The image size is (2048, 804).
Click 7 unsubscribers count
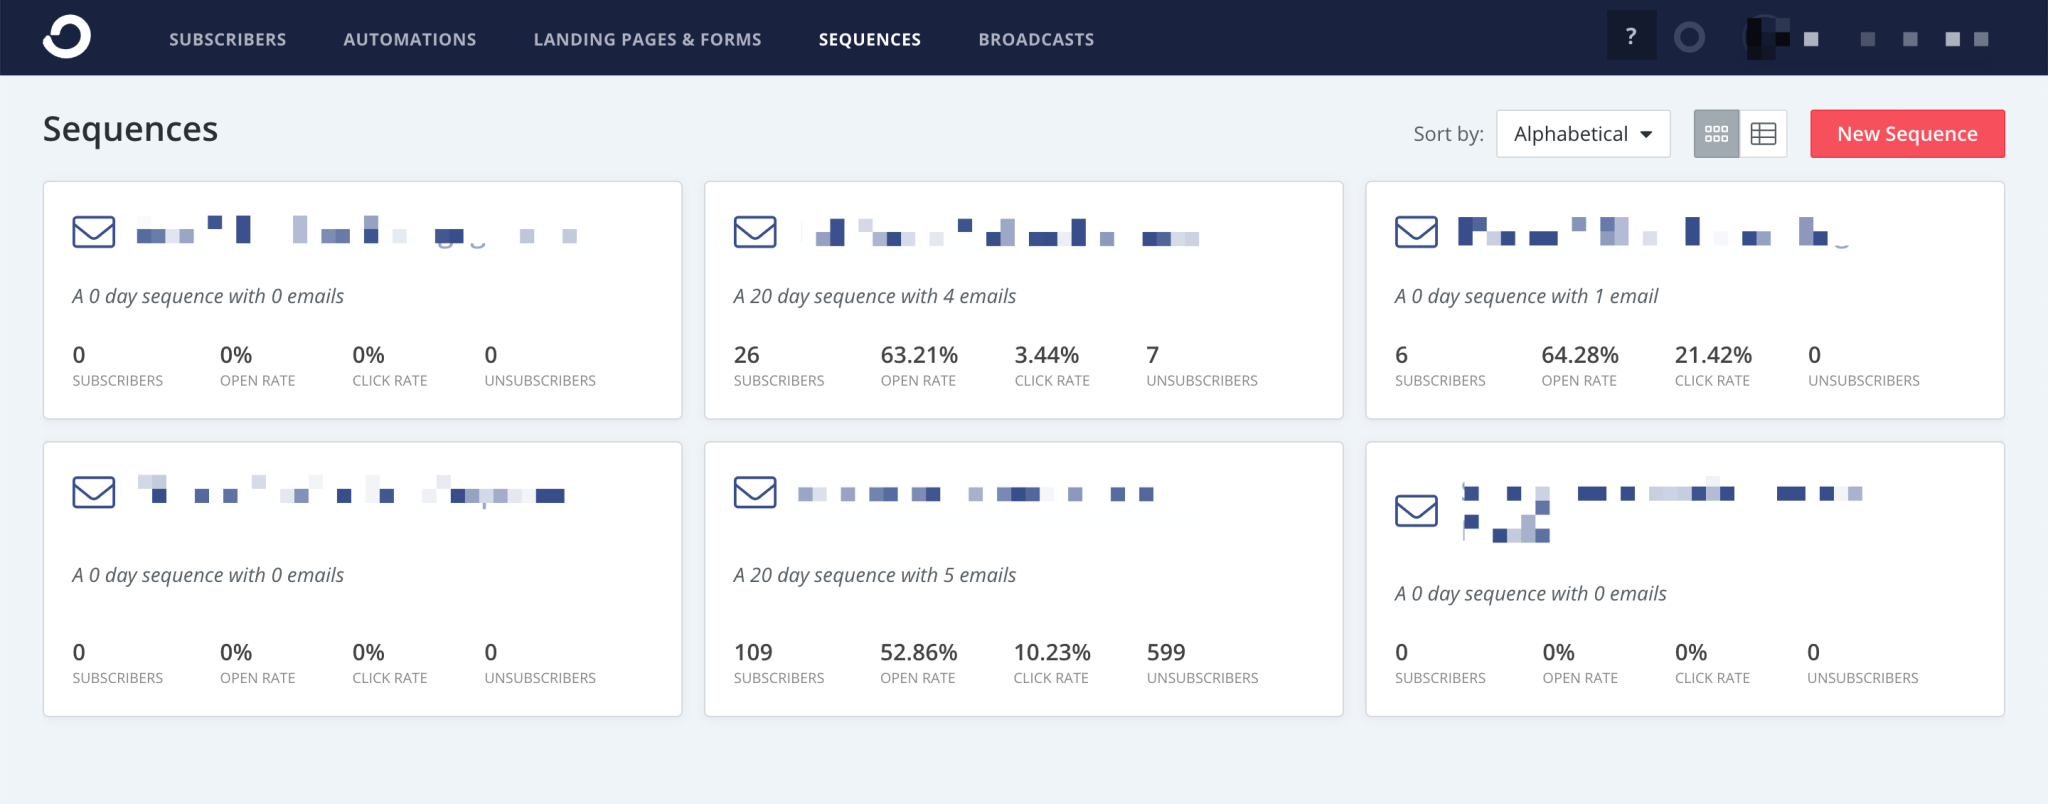tap(1153, 355)
